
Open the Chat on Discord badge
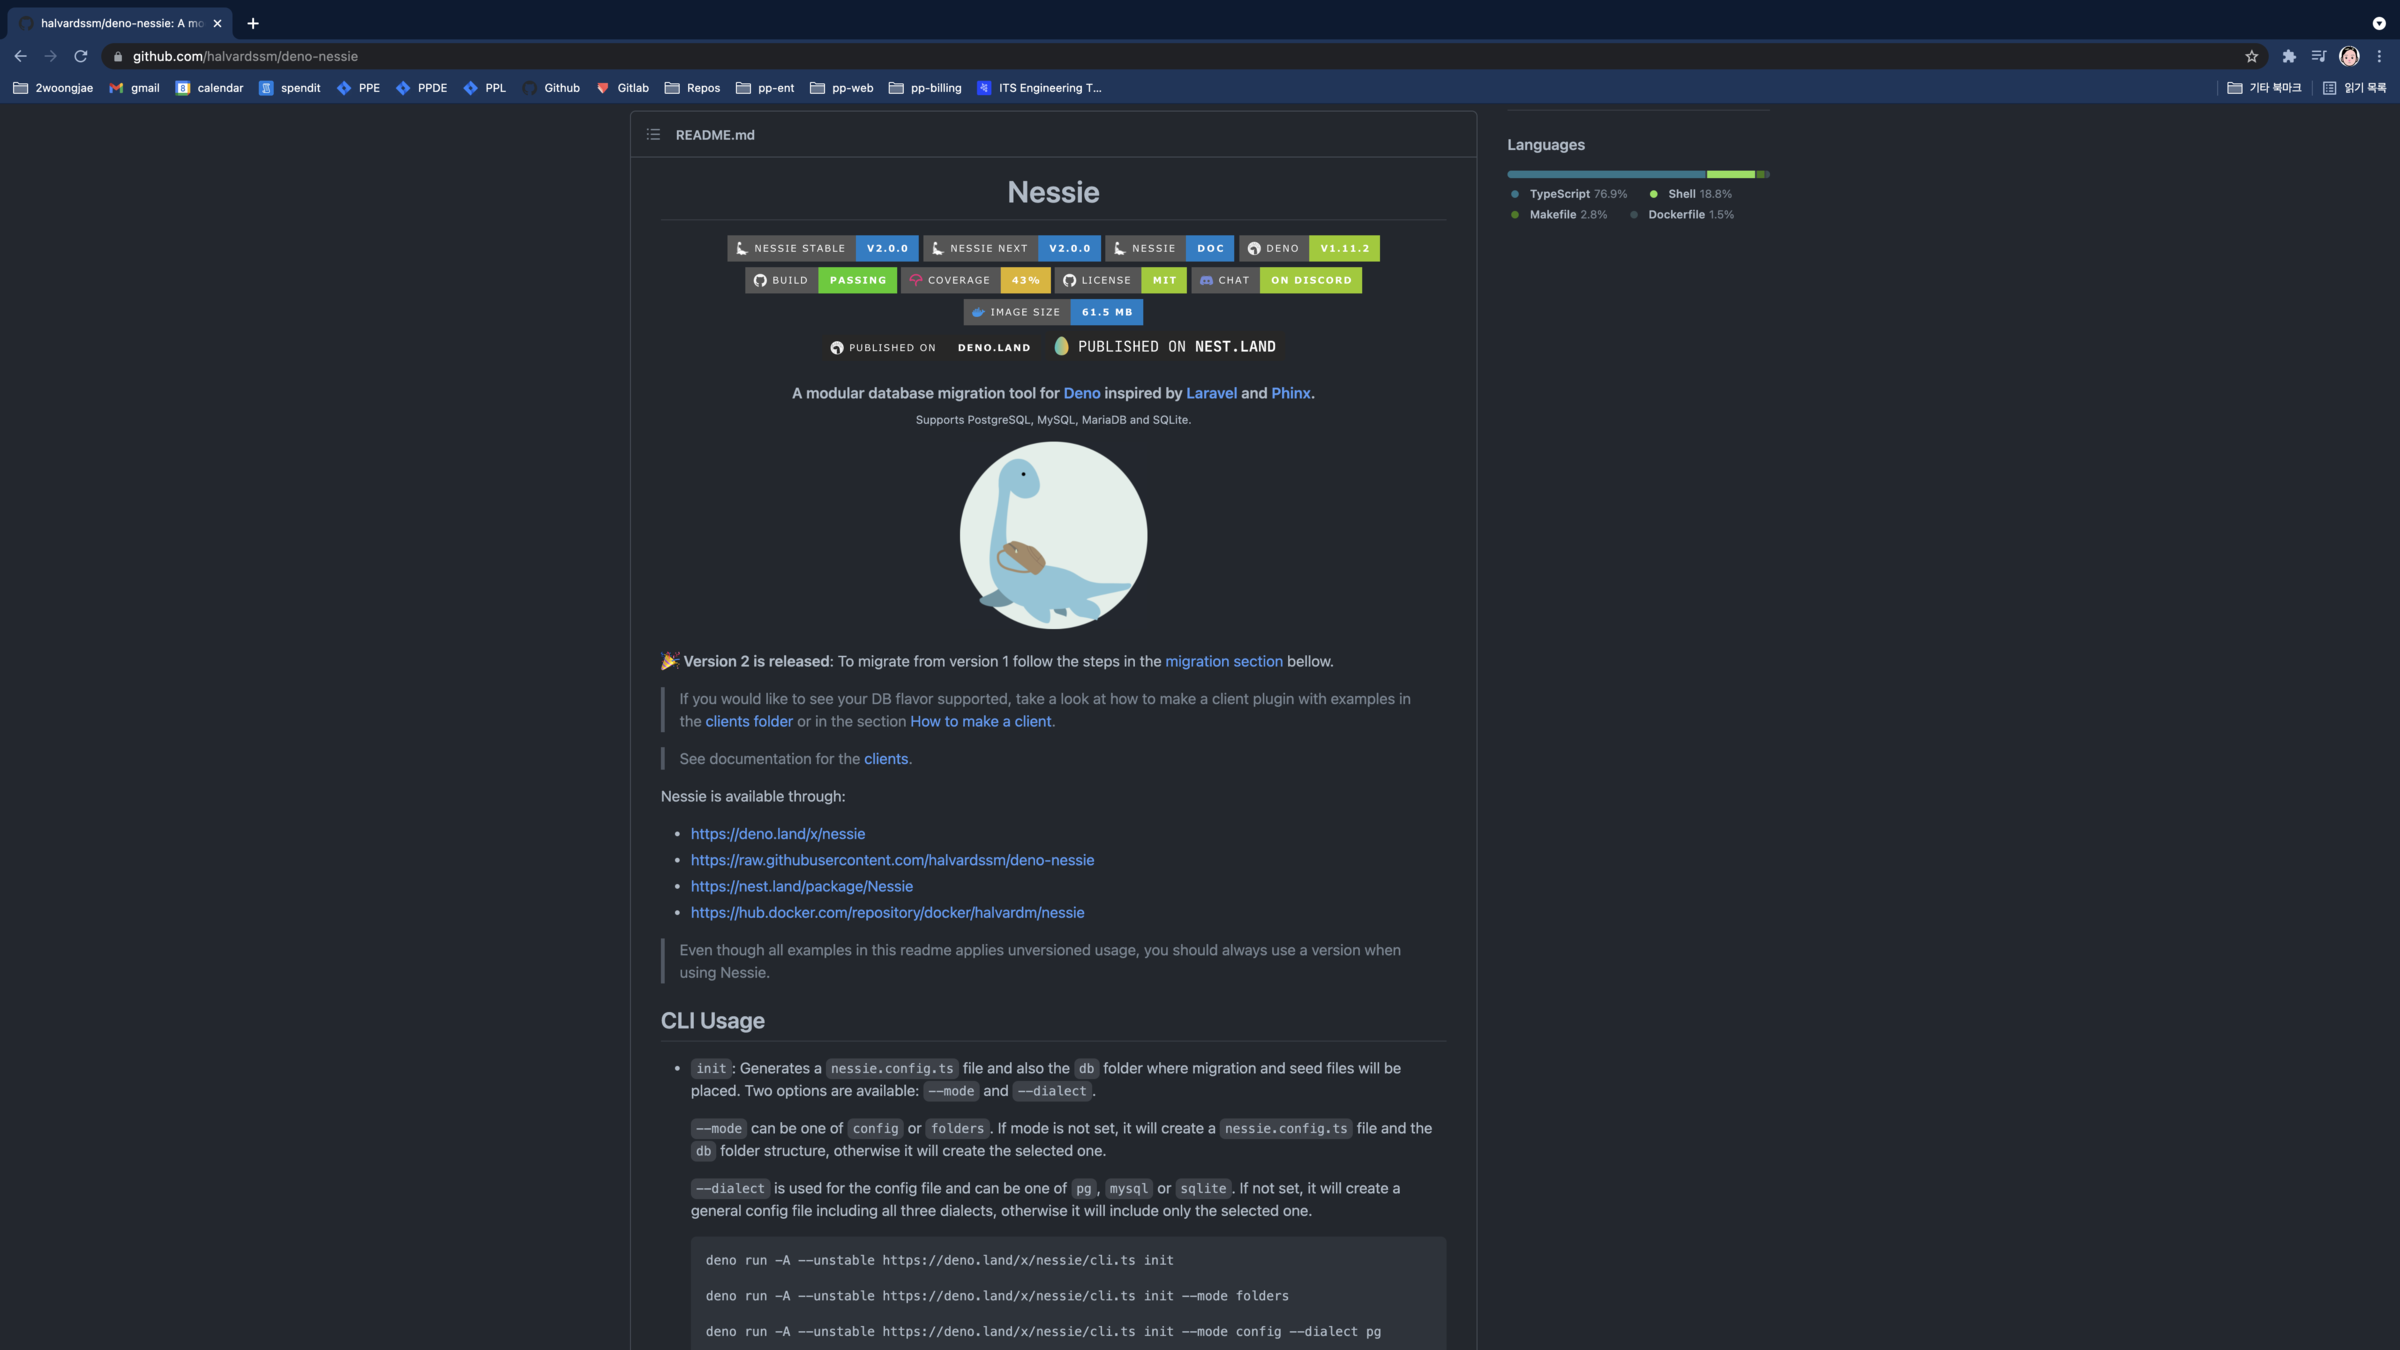1276,280
